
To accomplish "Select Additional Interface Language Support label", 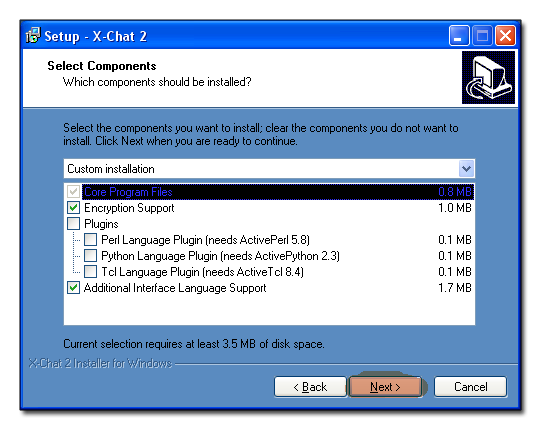I will 175,288.
